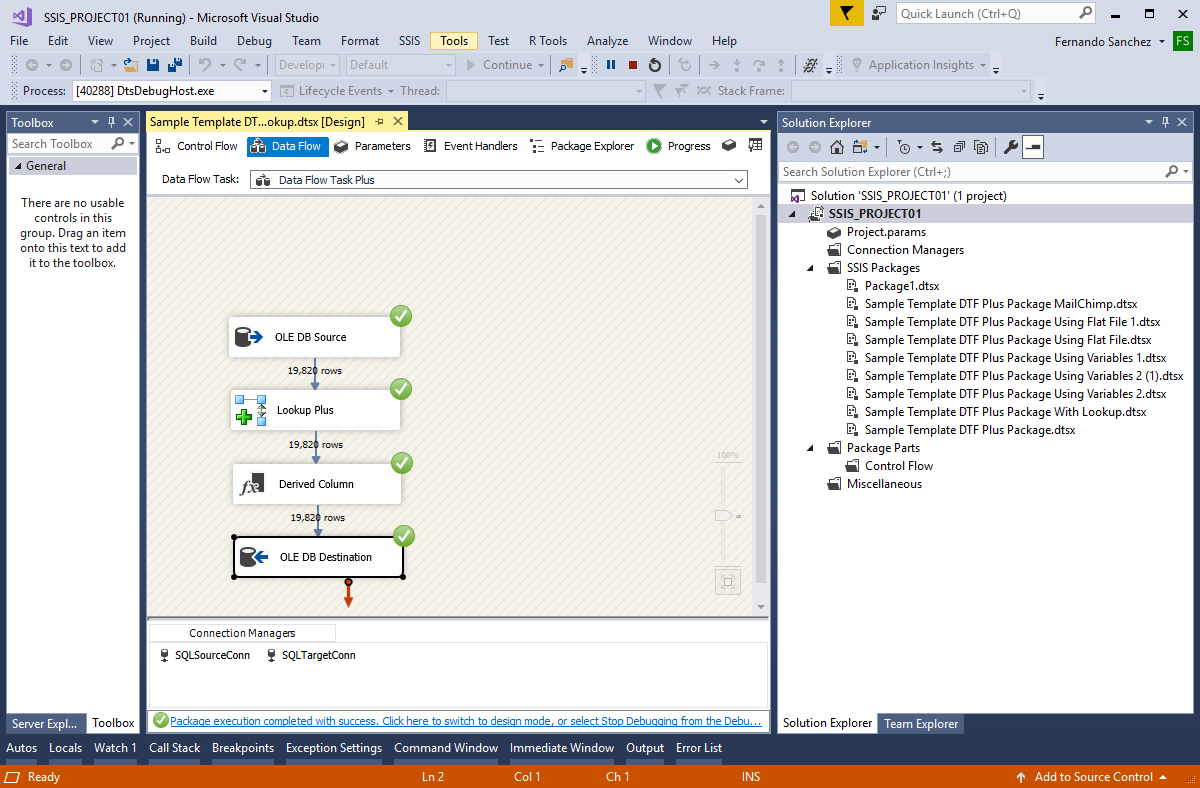Viewport: 1200px width, 788px height.
Task: Switch to the Package Explorer tab
Action: (x=582, y=146)
